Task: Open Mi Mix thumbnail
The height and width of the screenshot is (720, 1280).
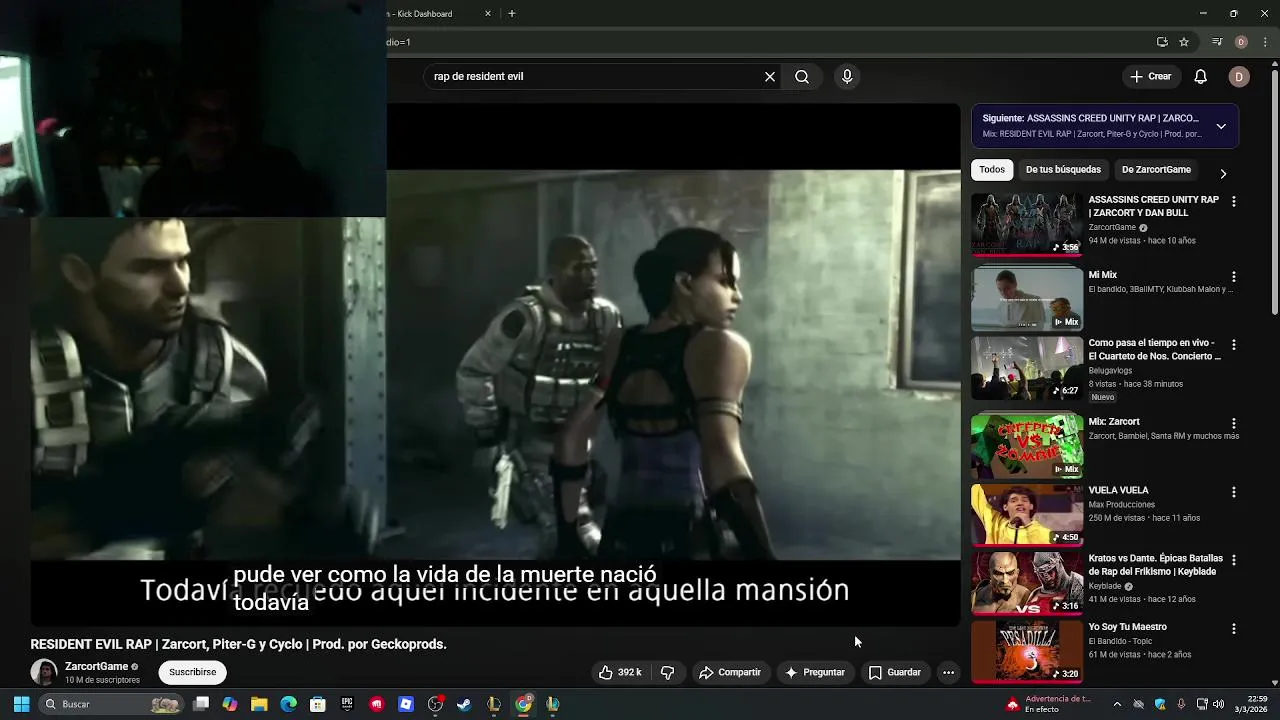Action: click(1027, 299)
